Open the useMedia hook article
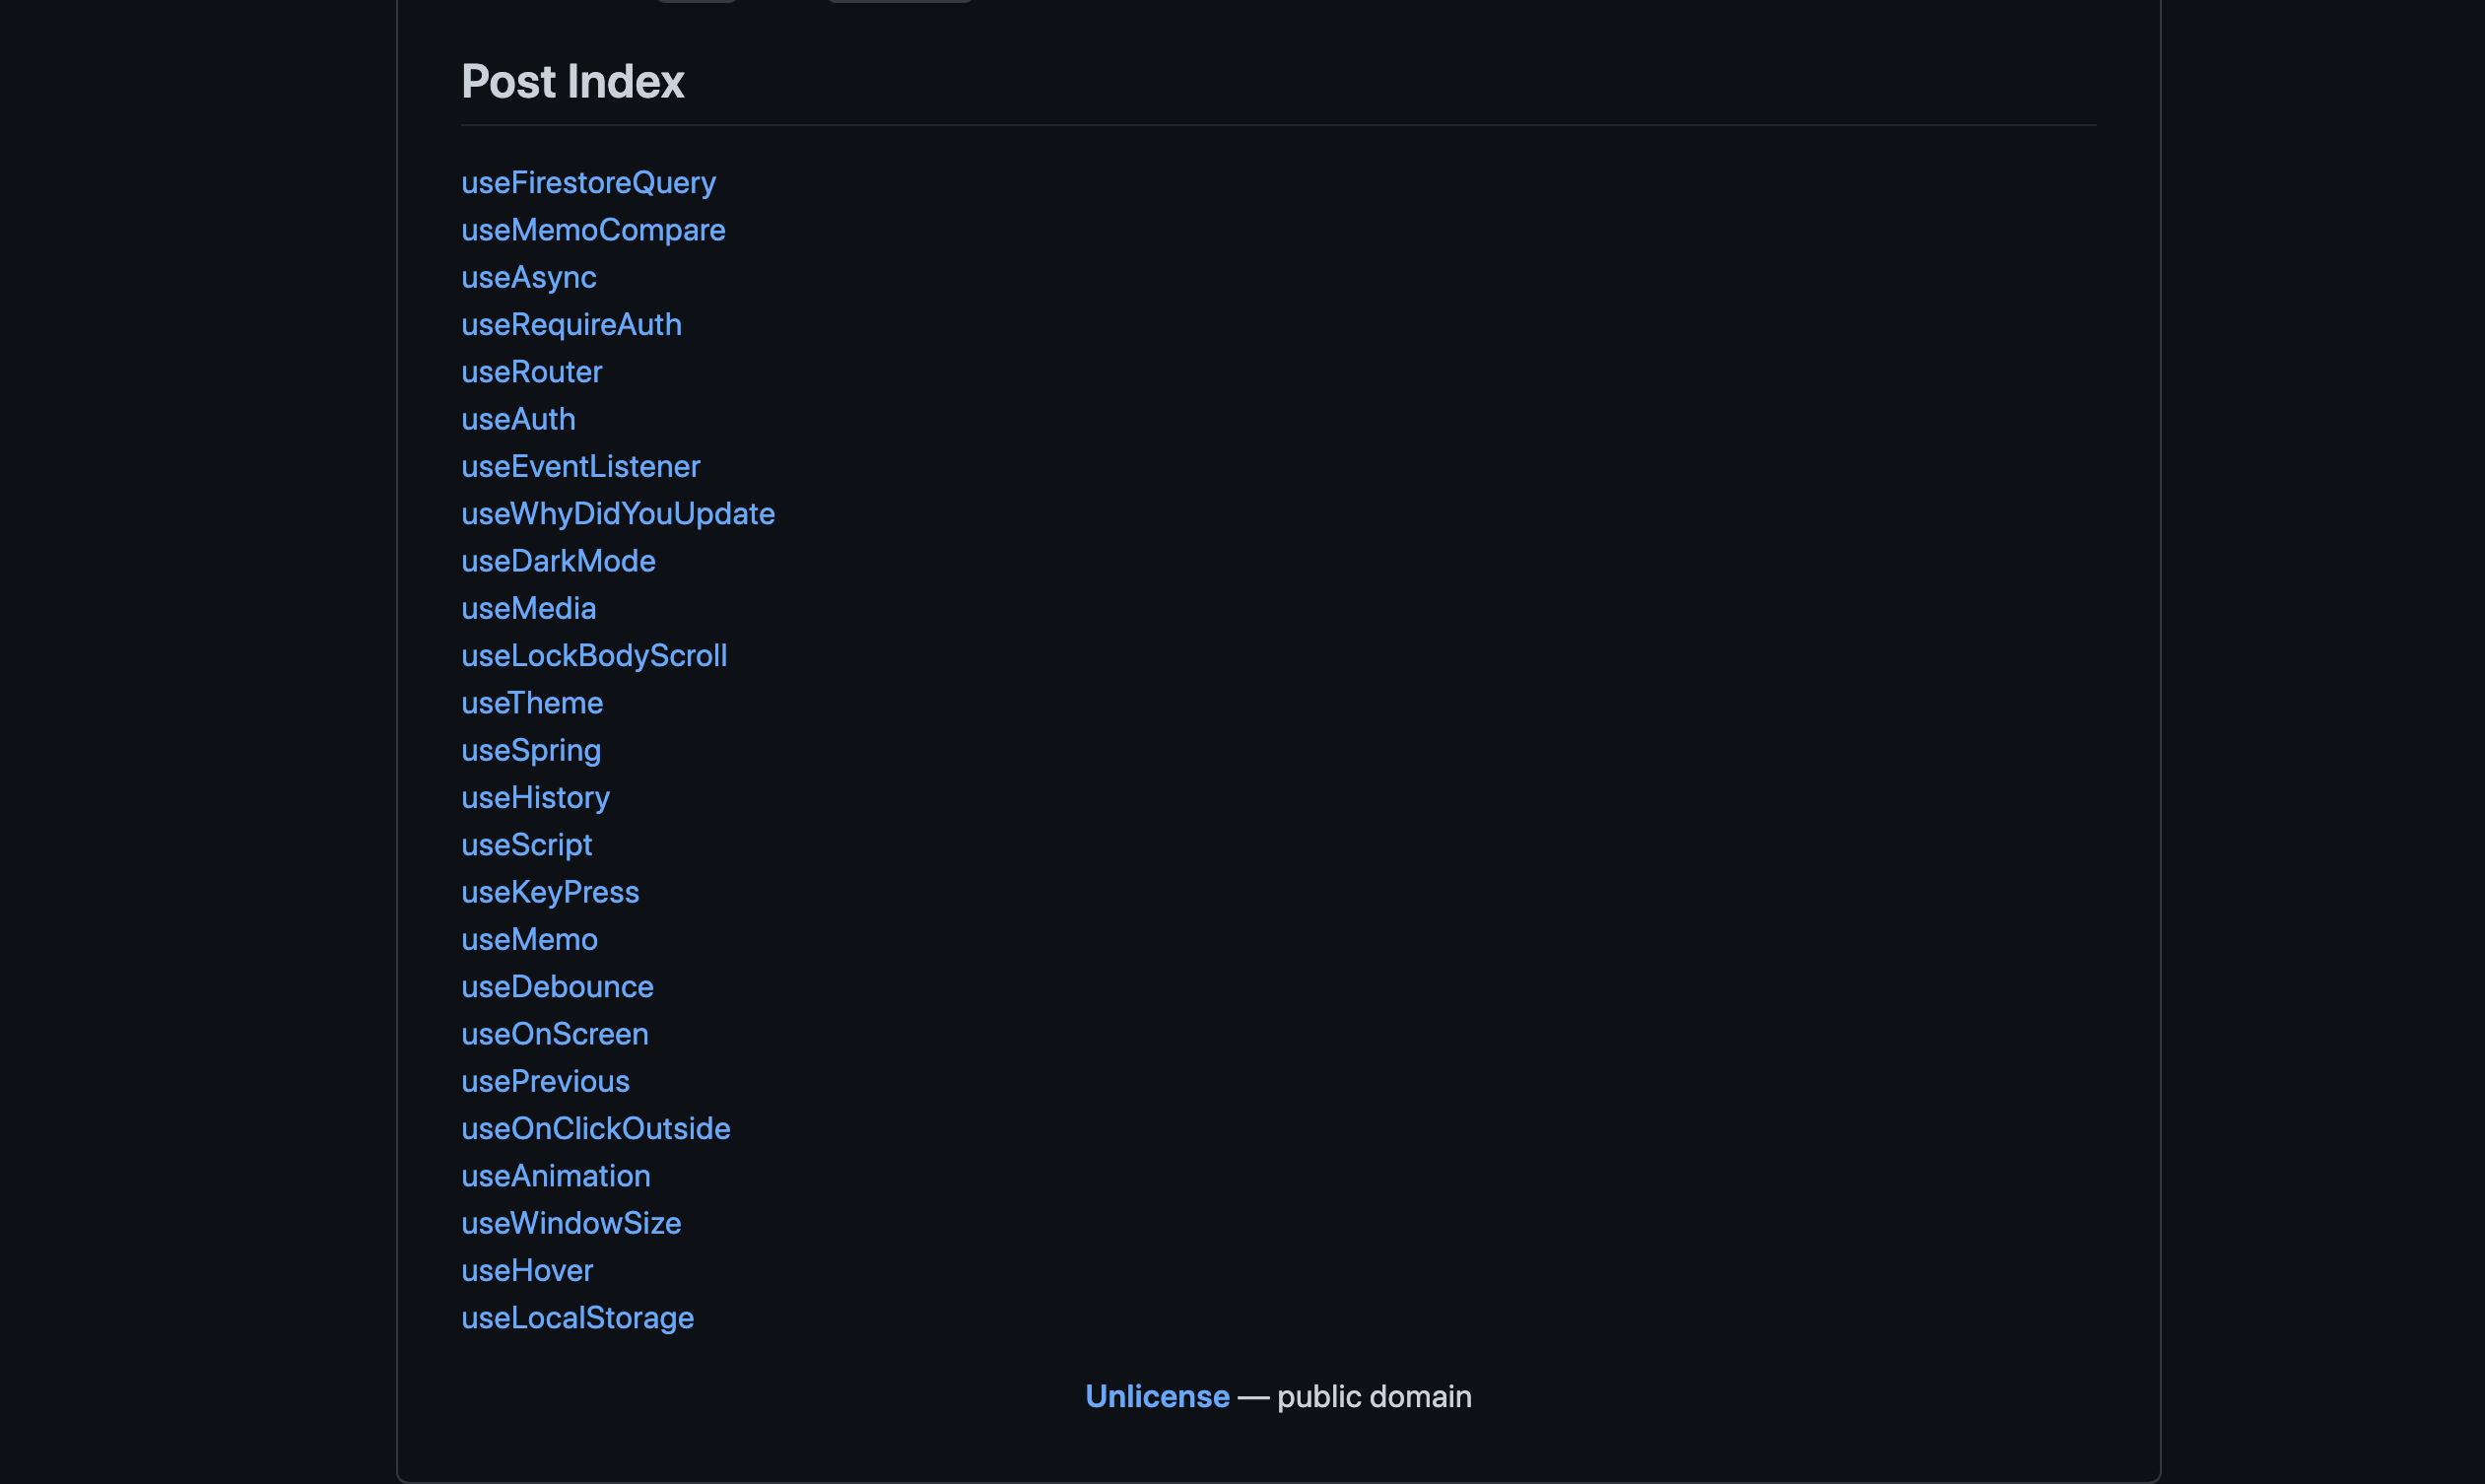2485x1484 pixels. [528, 608]
